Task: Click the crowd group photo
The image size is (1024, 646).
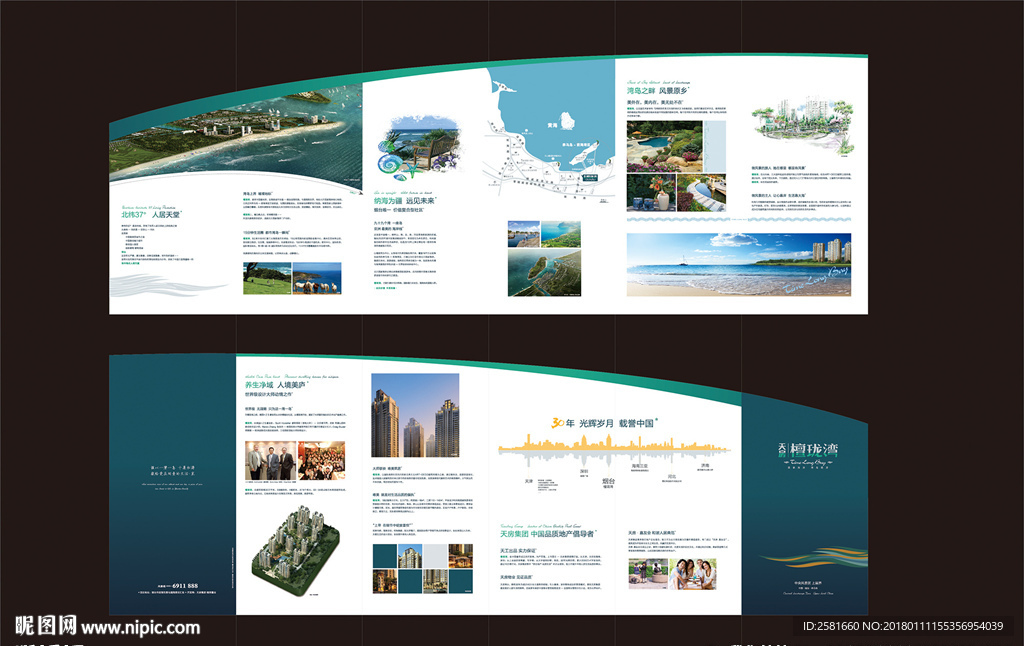Action: pos(321,461)
